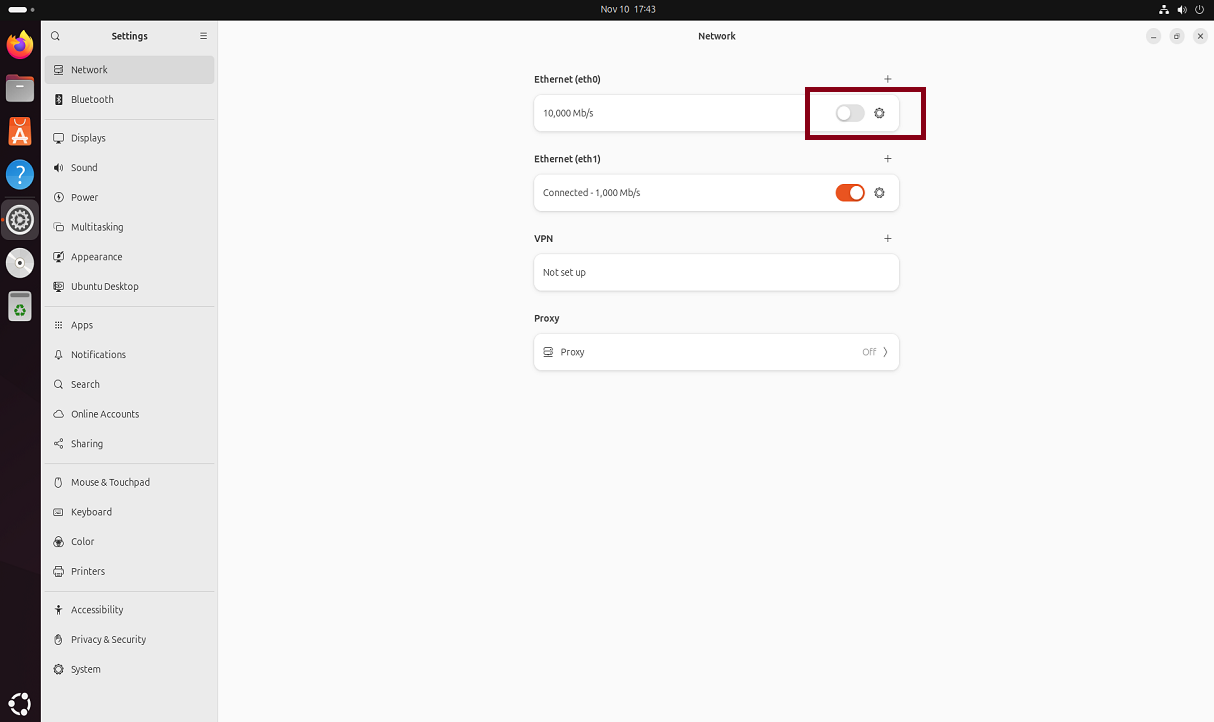The image size is (1214, 722).
Task: Add new Ethernet eth0 connection profile
Action: pyautogui.click(x=887, y=79)
